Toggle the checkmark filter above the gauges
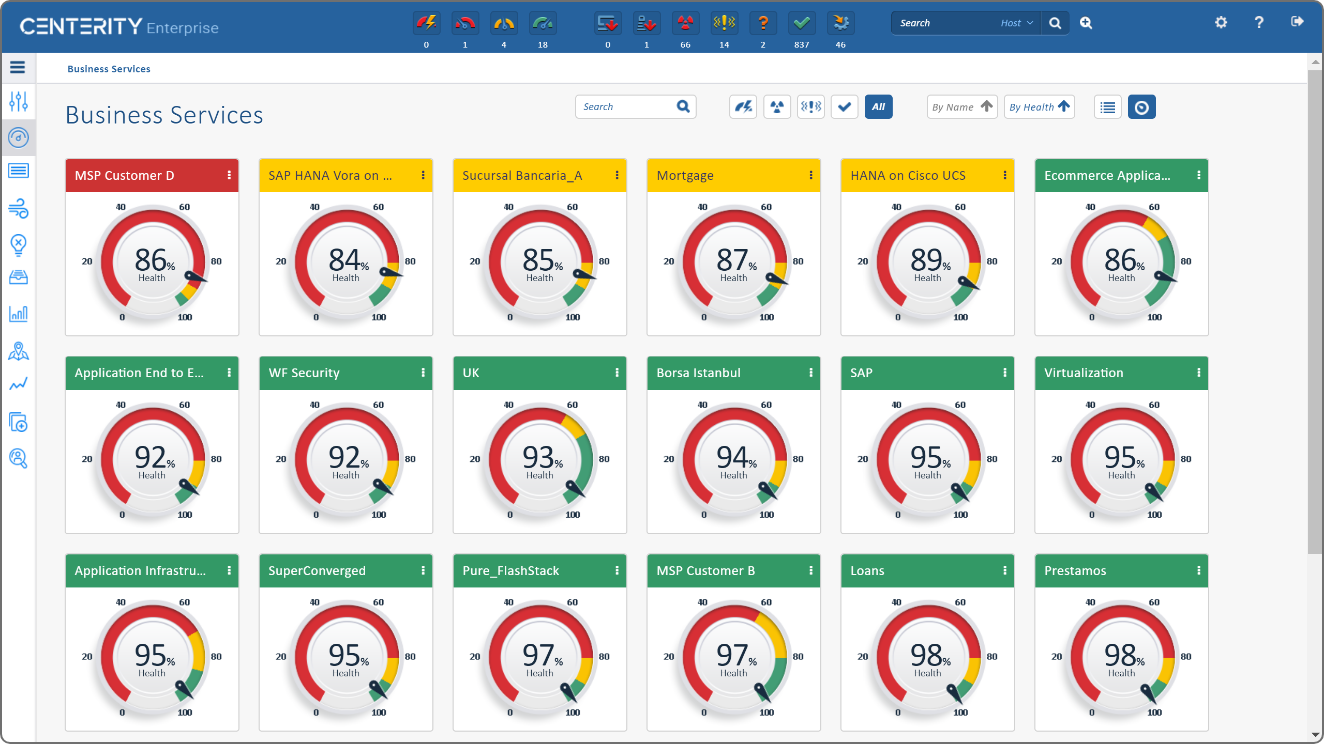 point(844,106)
